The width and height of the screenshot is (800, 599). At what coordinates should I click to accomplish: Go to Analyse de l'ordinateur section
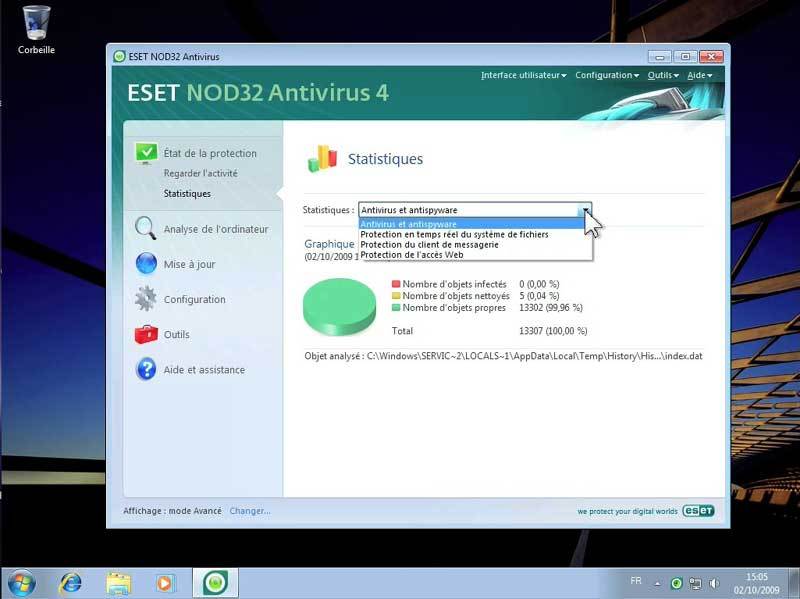tap(216, 229)
